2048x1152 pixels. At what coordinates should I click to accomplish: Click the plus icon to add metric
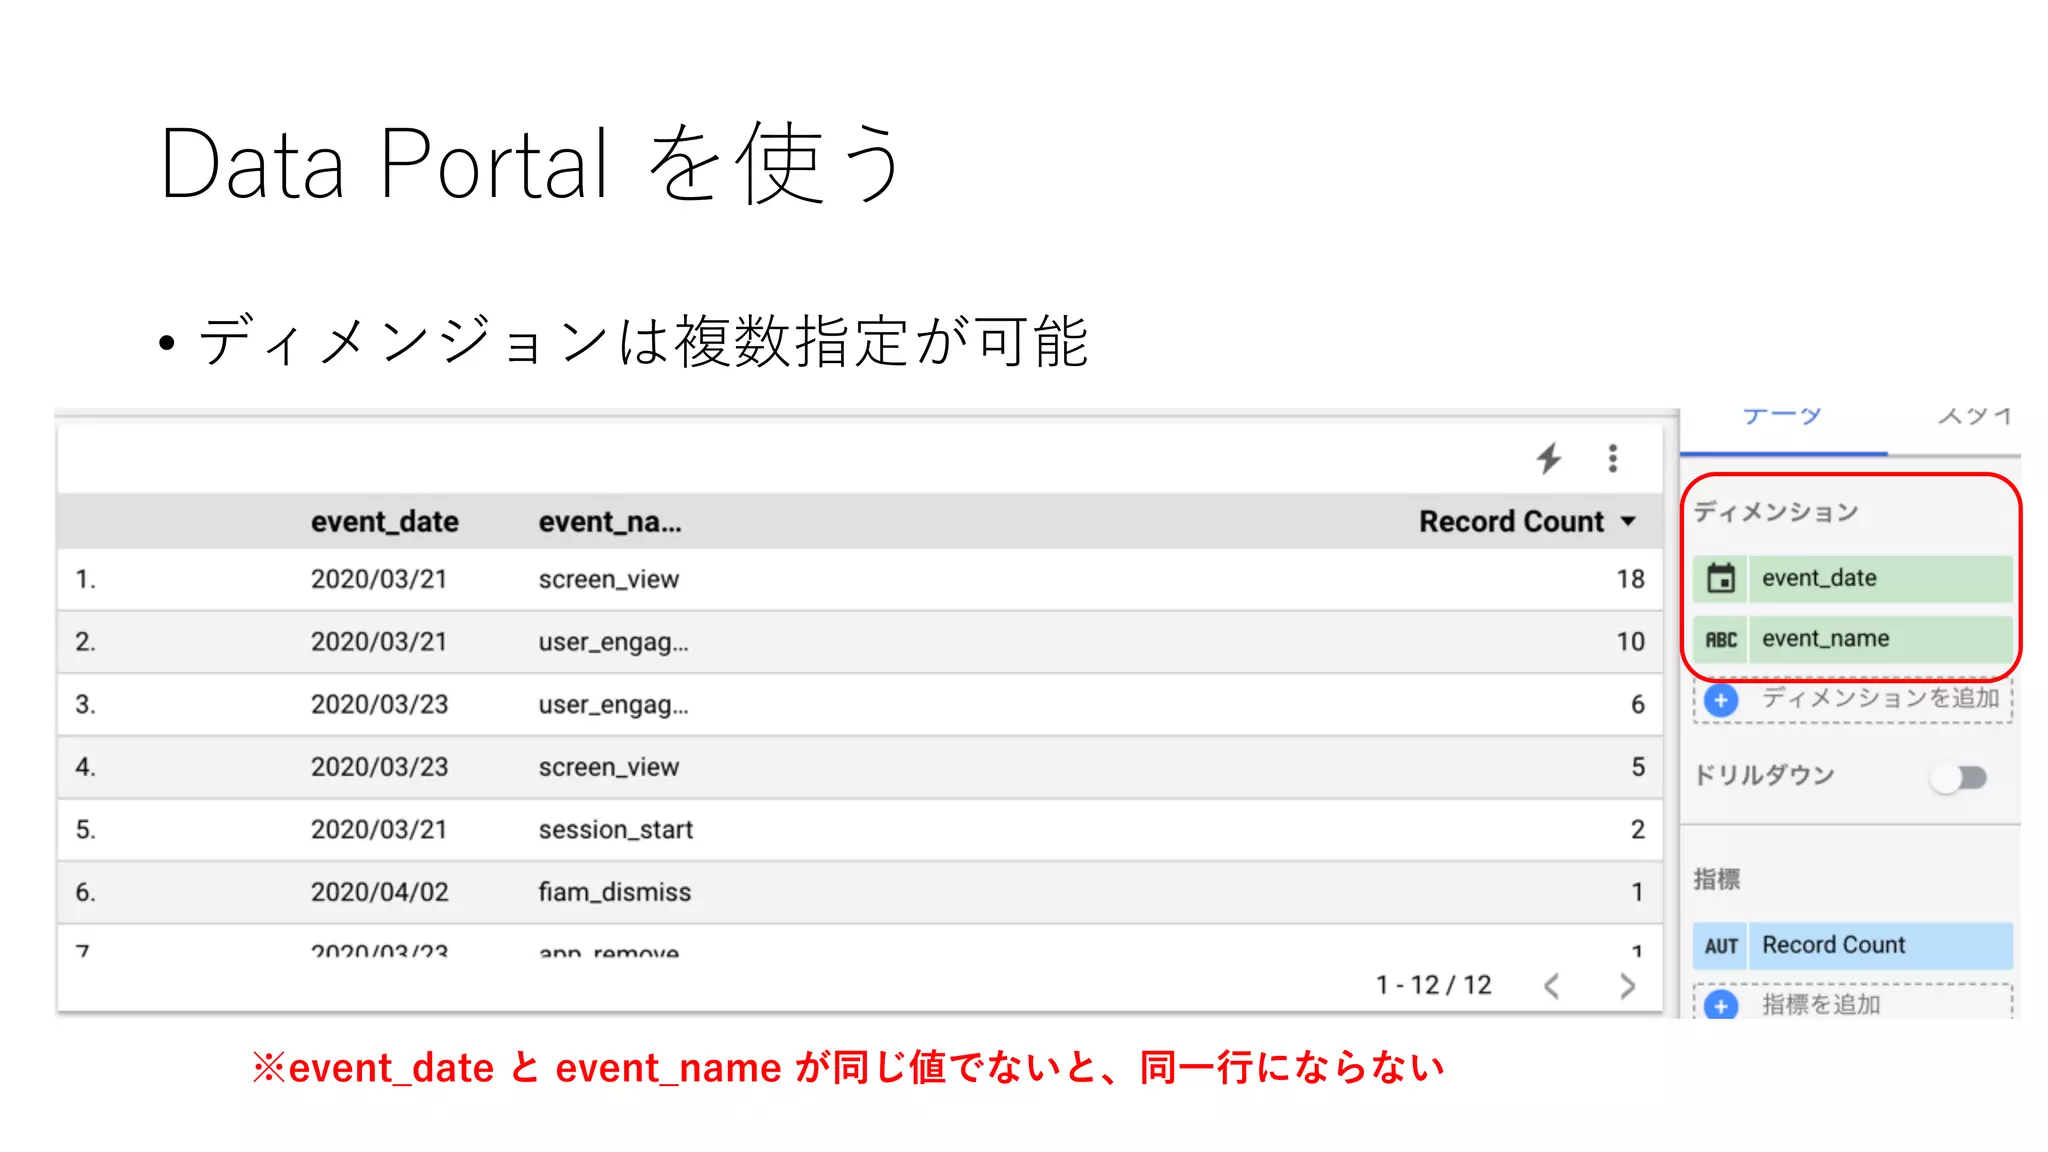[x=1720, y=1005]
